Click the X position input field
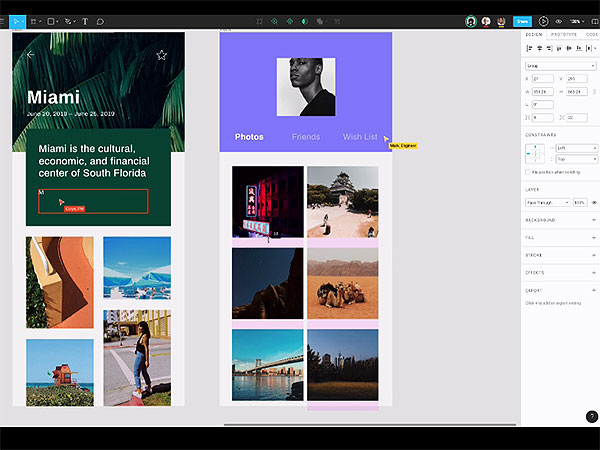Viewport: 600px width, 450px height. [x=543, y=79]
